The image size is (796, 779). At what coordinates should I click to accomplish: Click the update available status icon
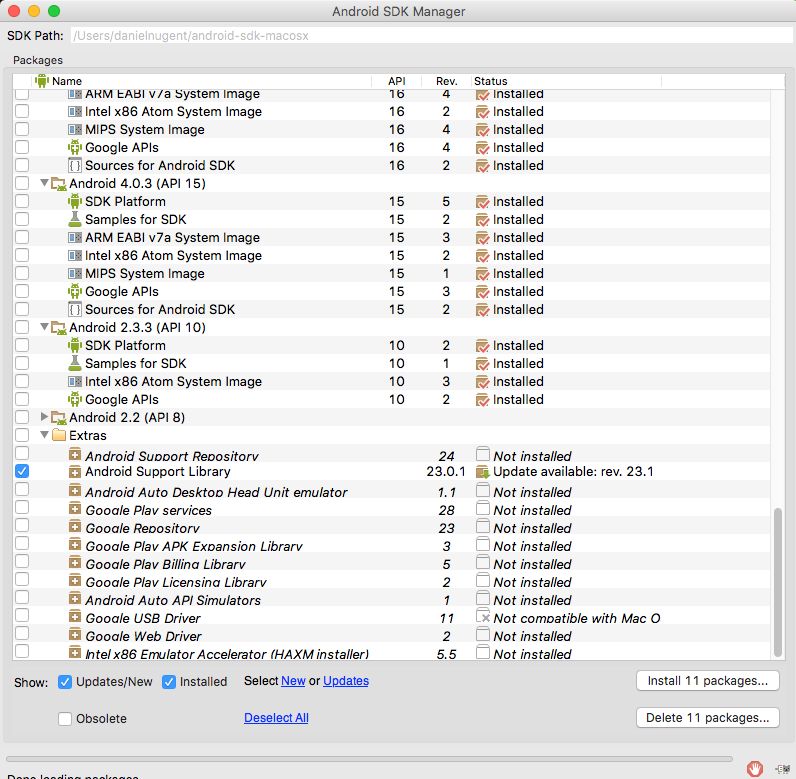click(482, 472)
